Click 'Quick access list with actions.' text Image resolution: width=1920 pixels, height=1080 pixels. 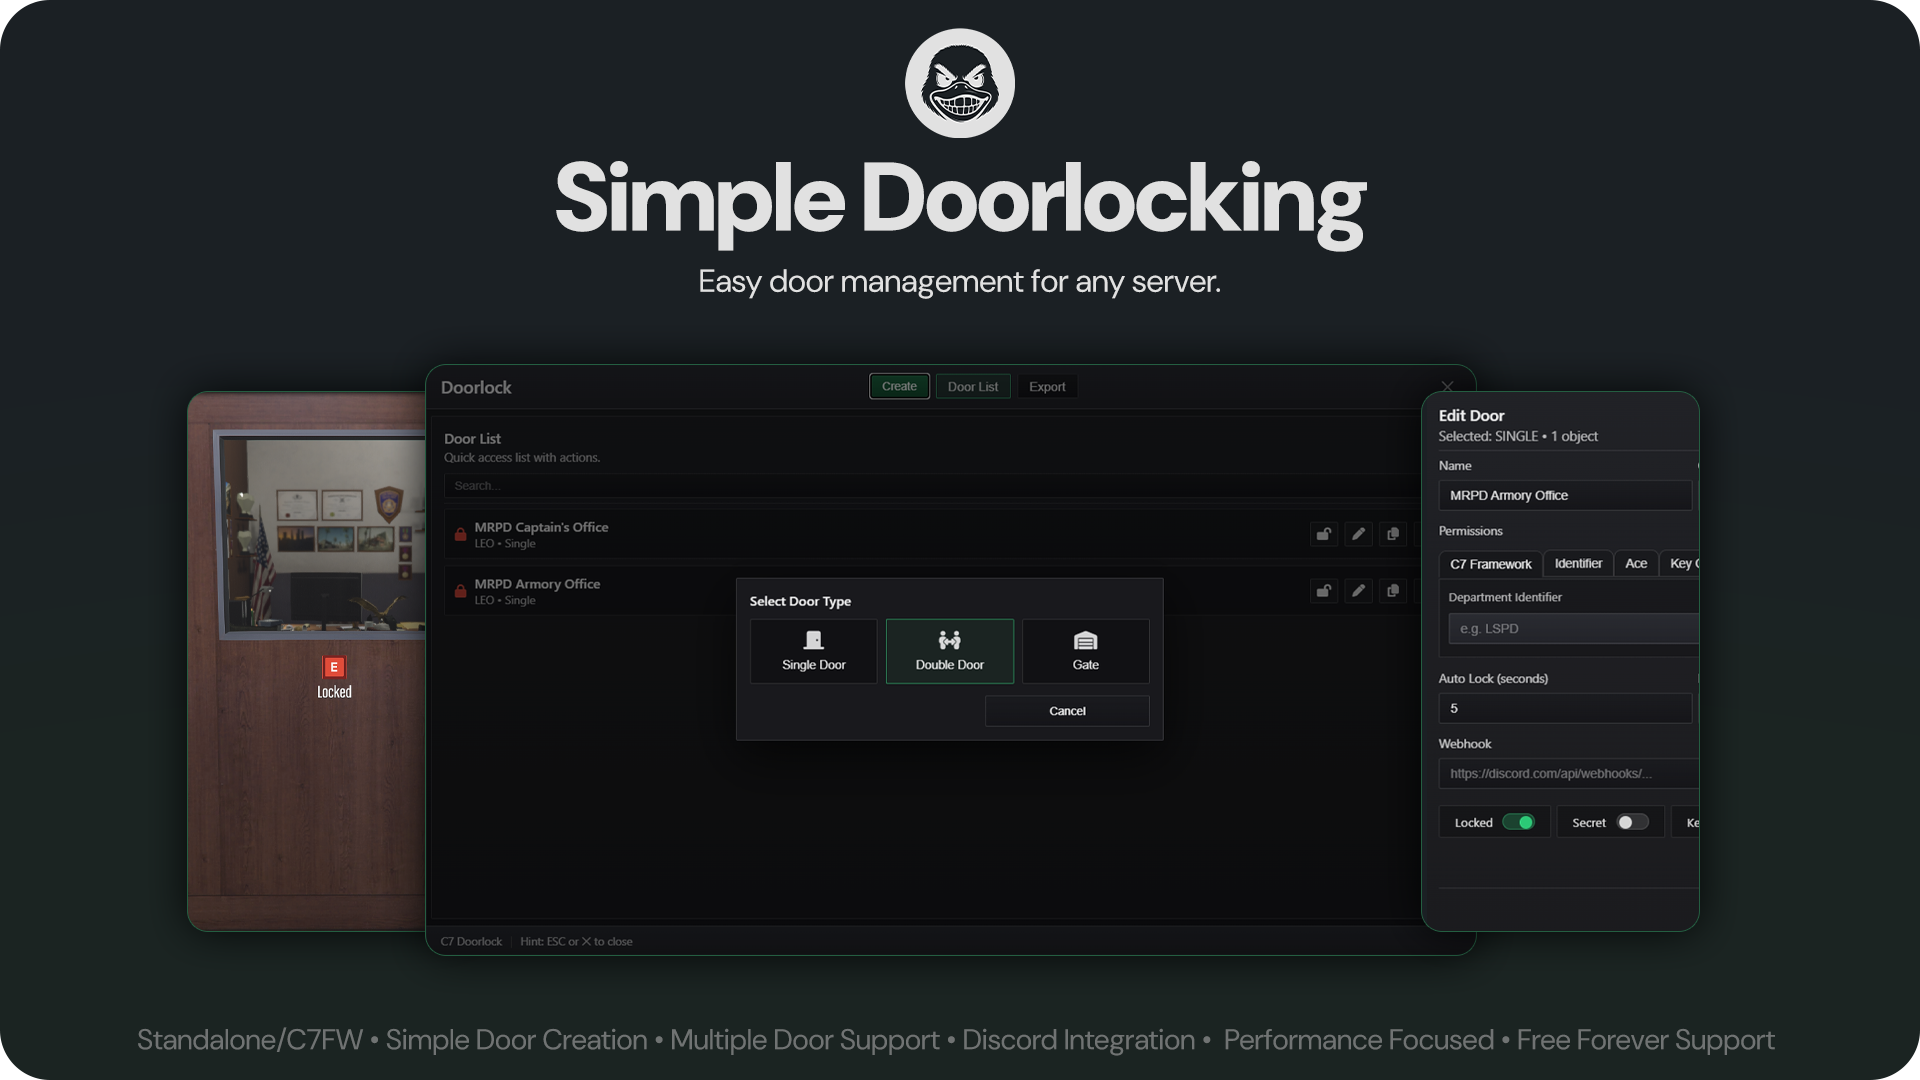pyautogui.click(x=522, y=458)
